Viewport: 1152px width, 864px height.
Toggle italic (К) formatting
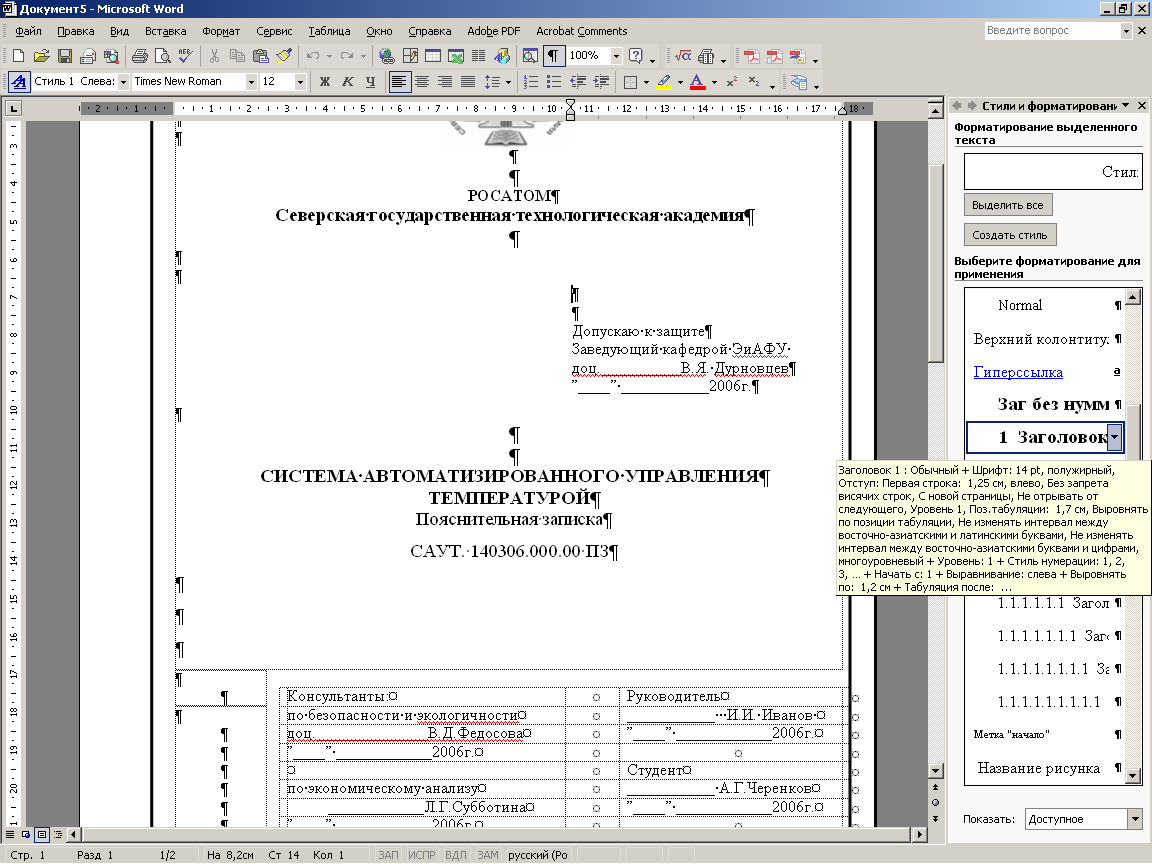tap(348, 82)
